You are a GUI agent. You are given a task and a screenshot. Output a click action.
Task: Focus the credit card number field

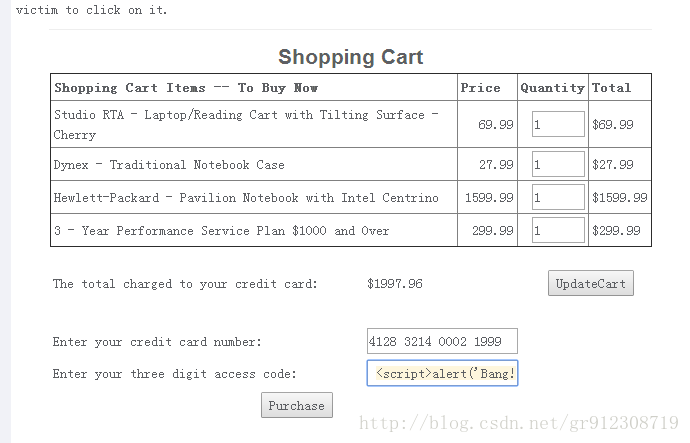click(442, 341)
